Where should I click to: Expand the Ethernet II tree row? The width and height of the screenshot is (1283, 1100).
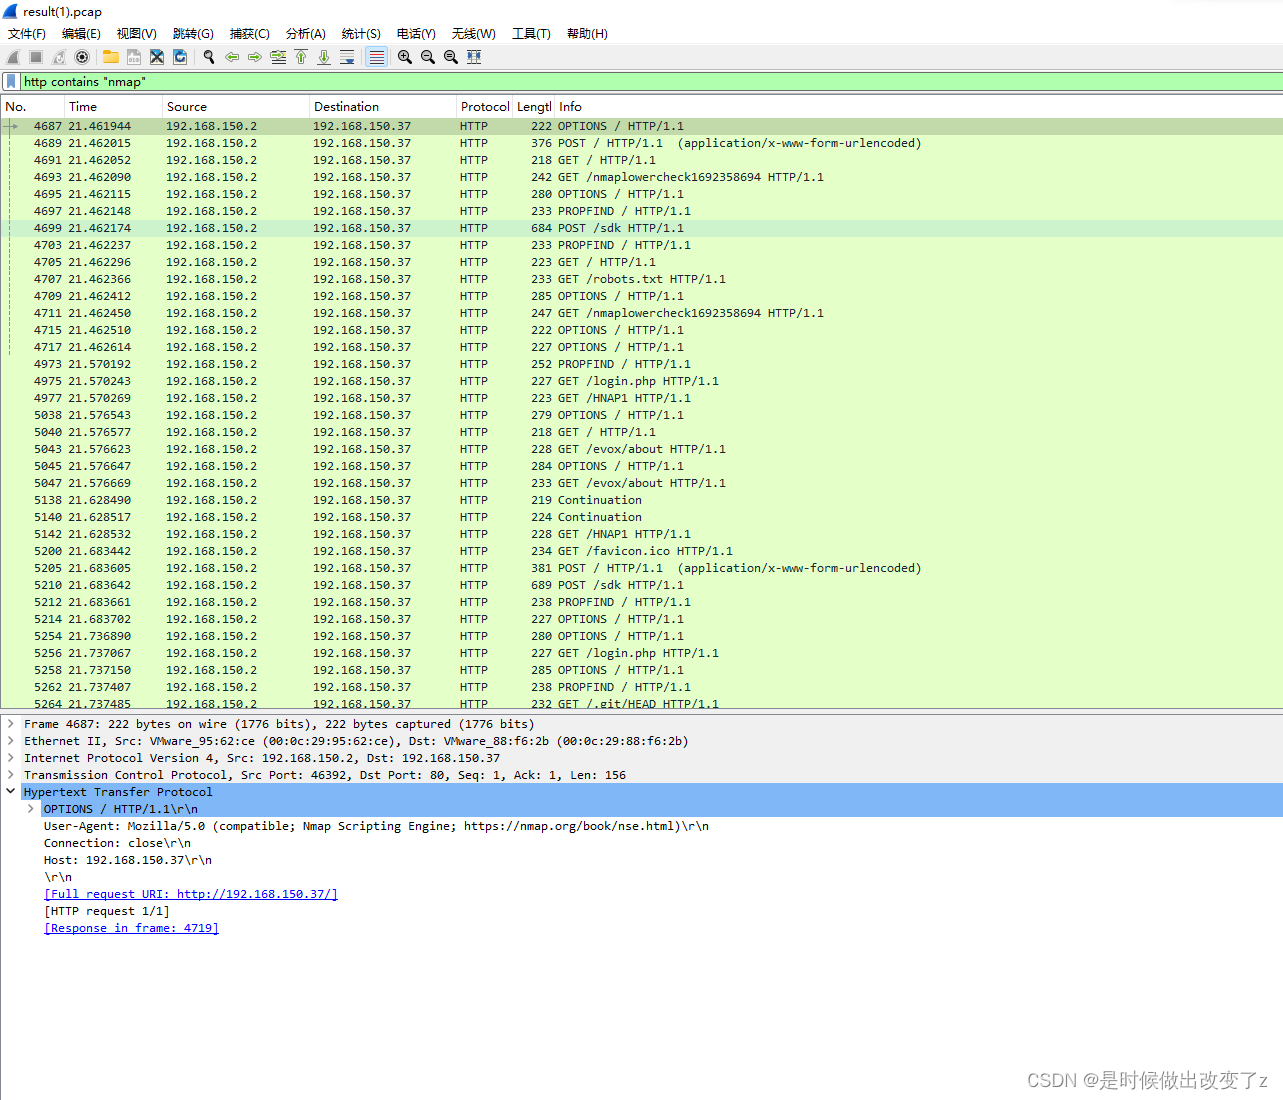(x=10, y=741)
